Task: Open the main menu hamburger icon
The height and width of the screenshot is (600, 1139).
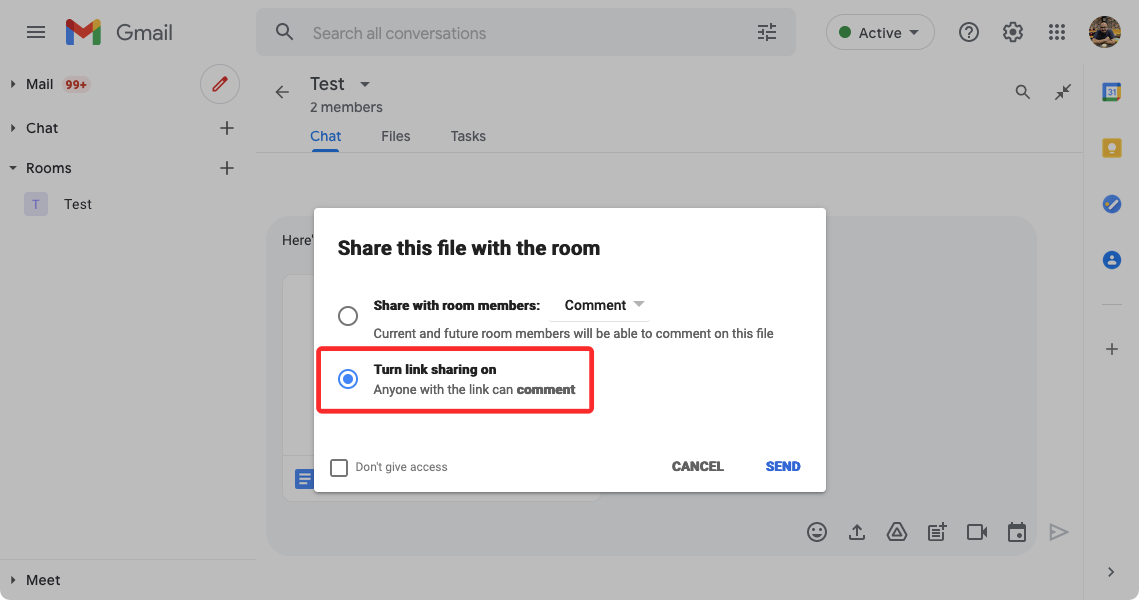Action: click(x=36, y=32)
